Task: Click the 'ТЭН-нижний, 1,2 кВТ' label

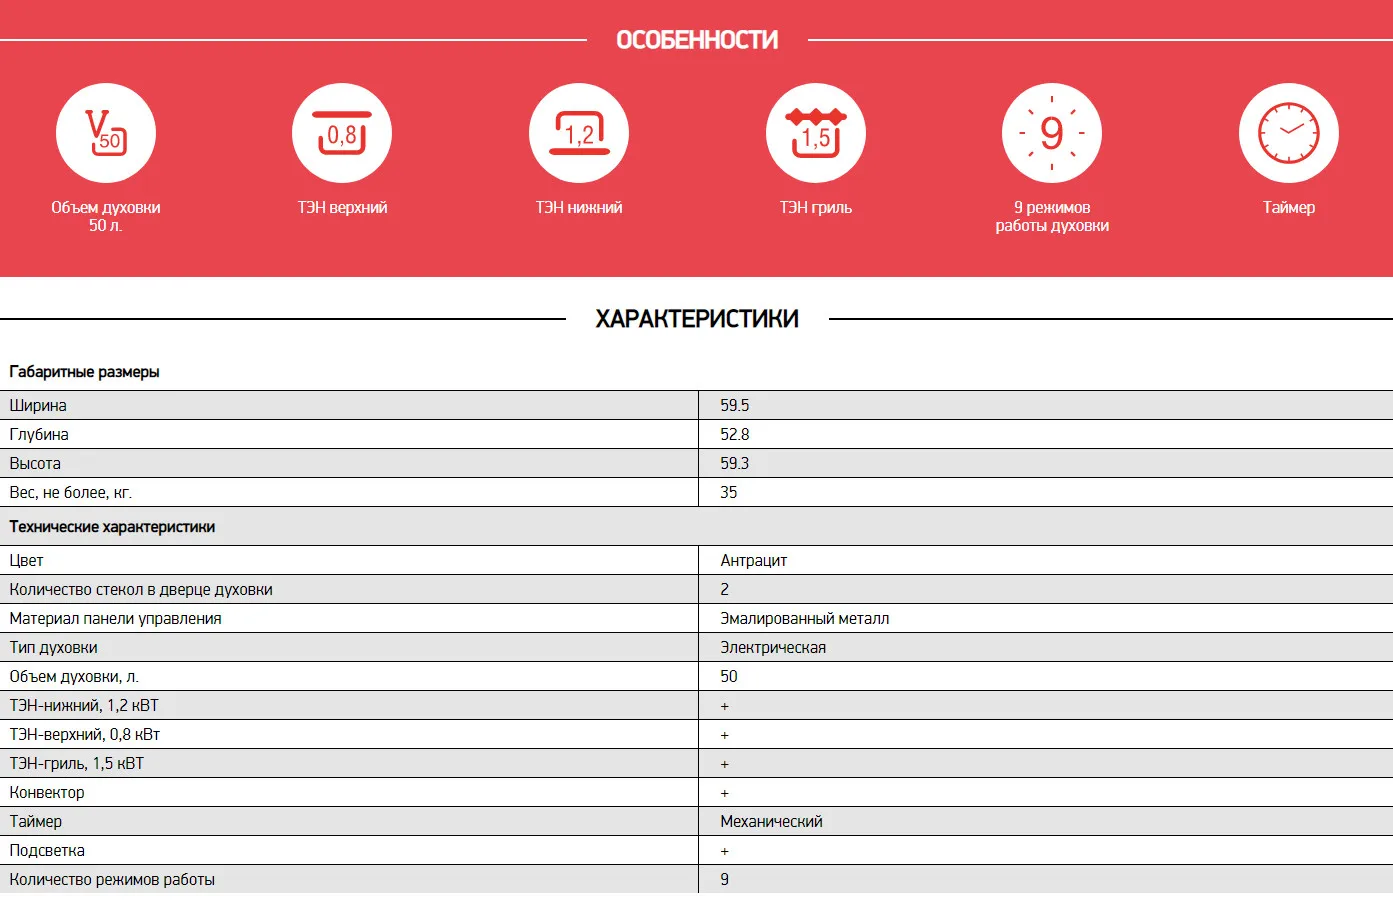Action: click(x=84, y=705)
